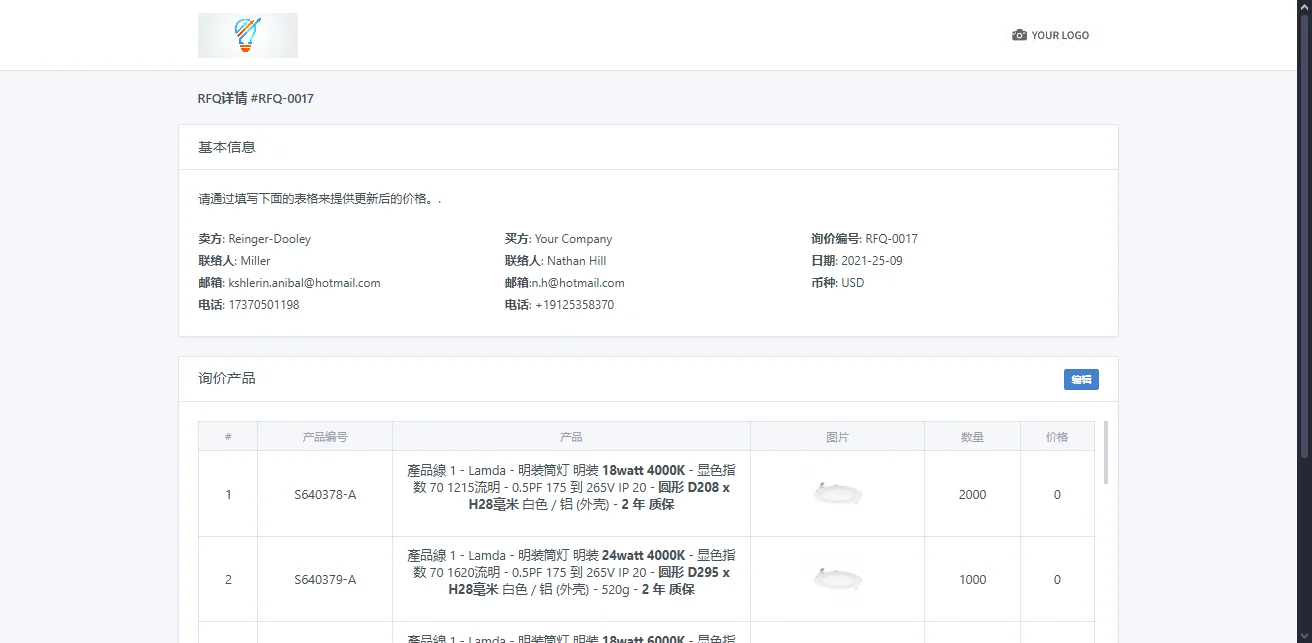The image size is (1312, 643).
Task: Click the quantity value 2000
Action: point(971,493)
